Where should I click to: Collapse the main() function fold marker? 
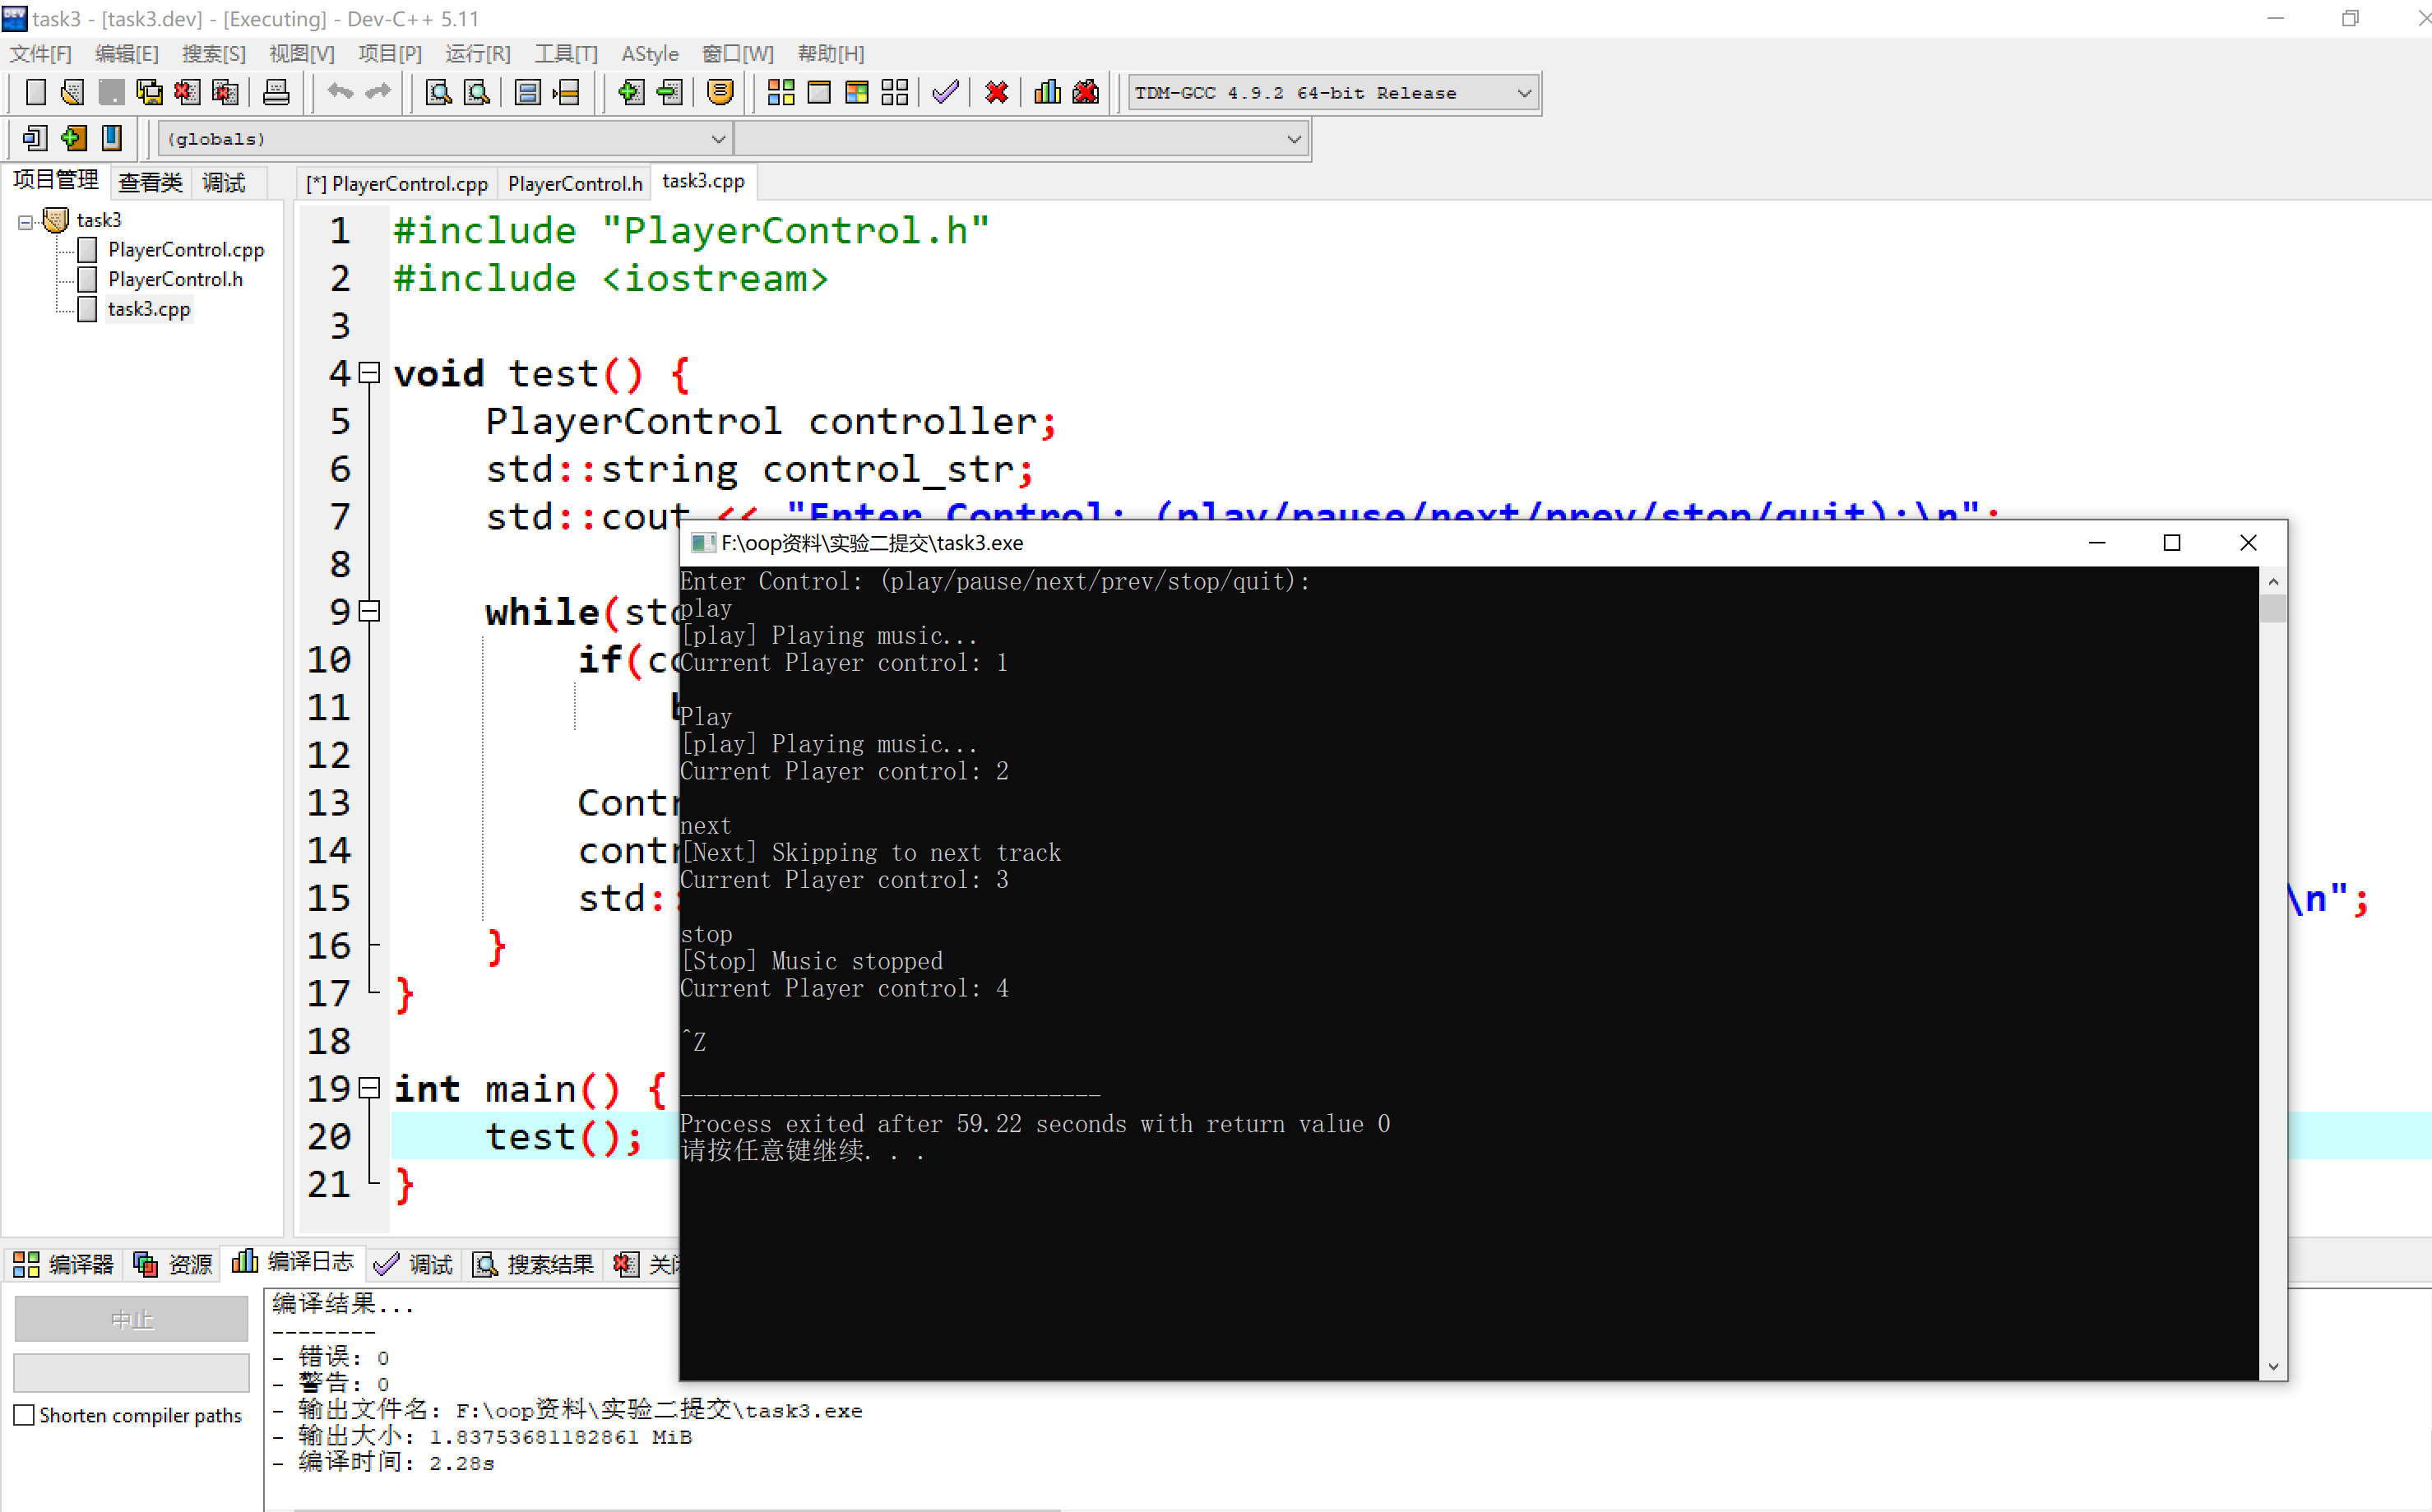coord(370,1088)
